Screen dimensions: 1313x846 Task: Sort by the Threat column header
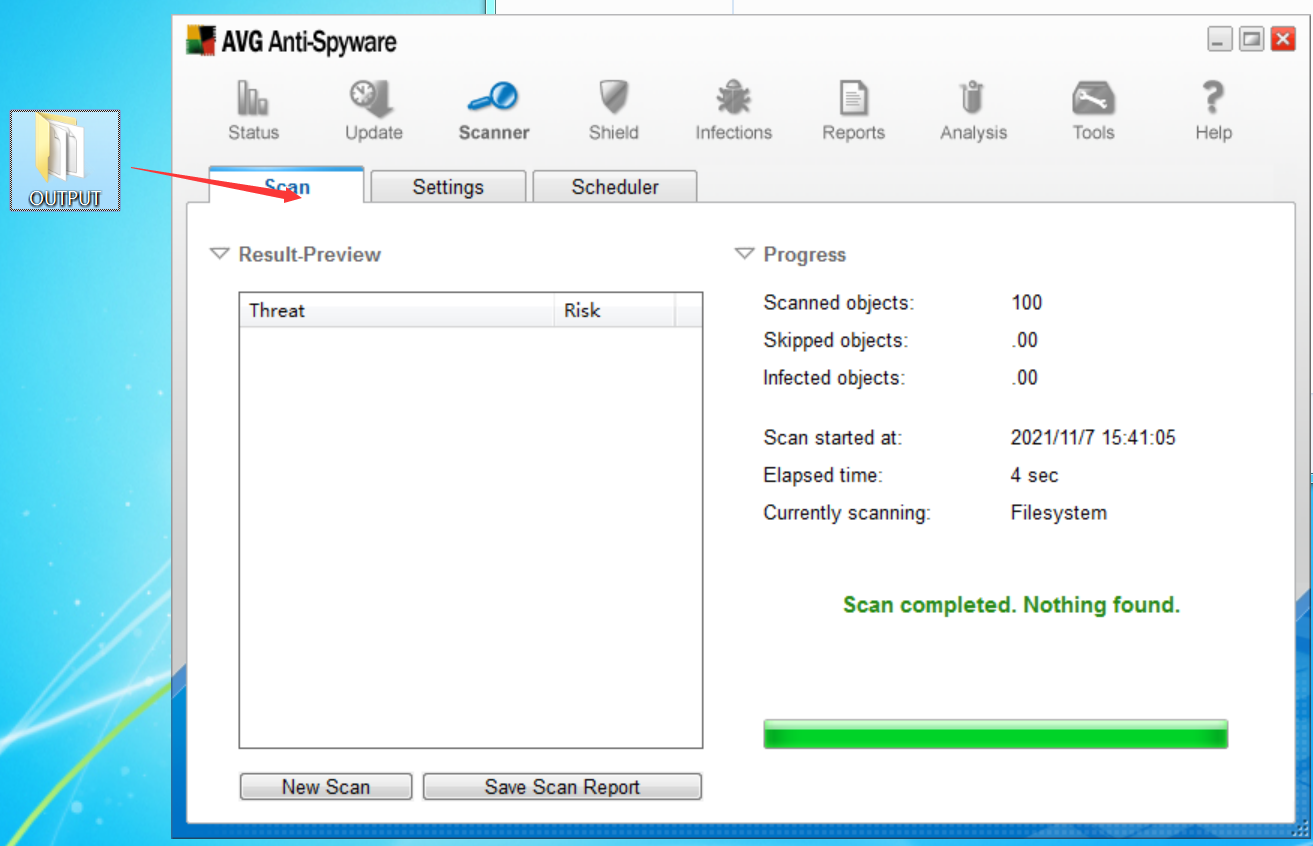tap(397, 310)
